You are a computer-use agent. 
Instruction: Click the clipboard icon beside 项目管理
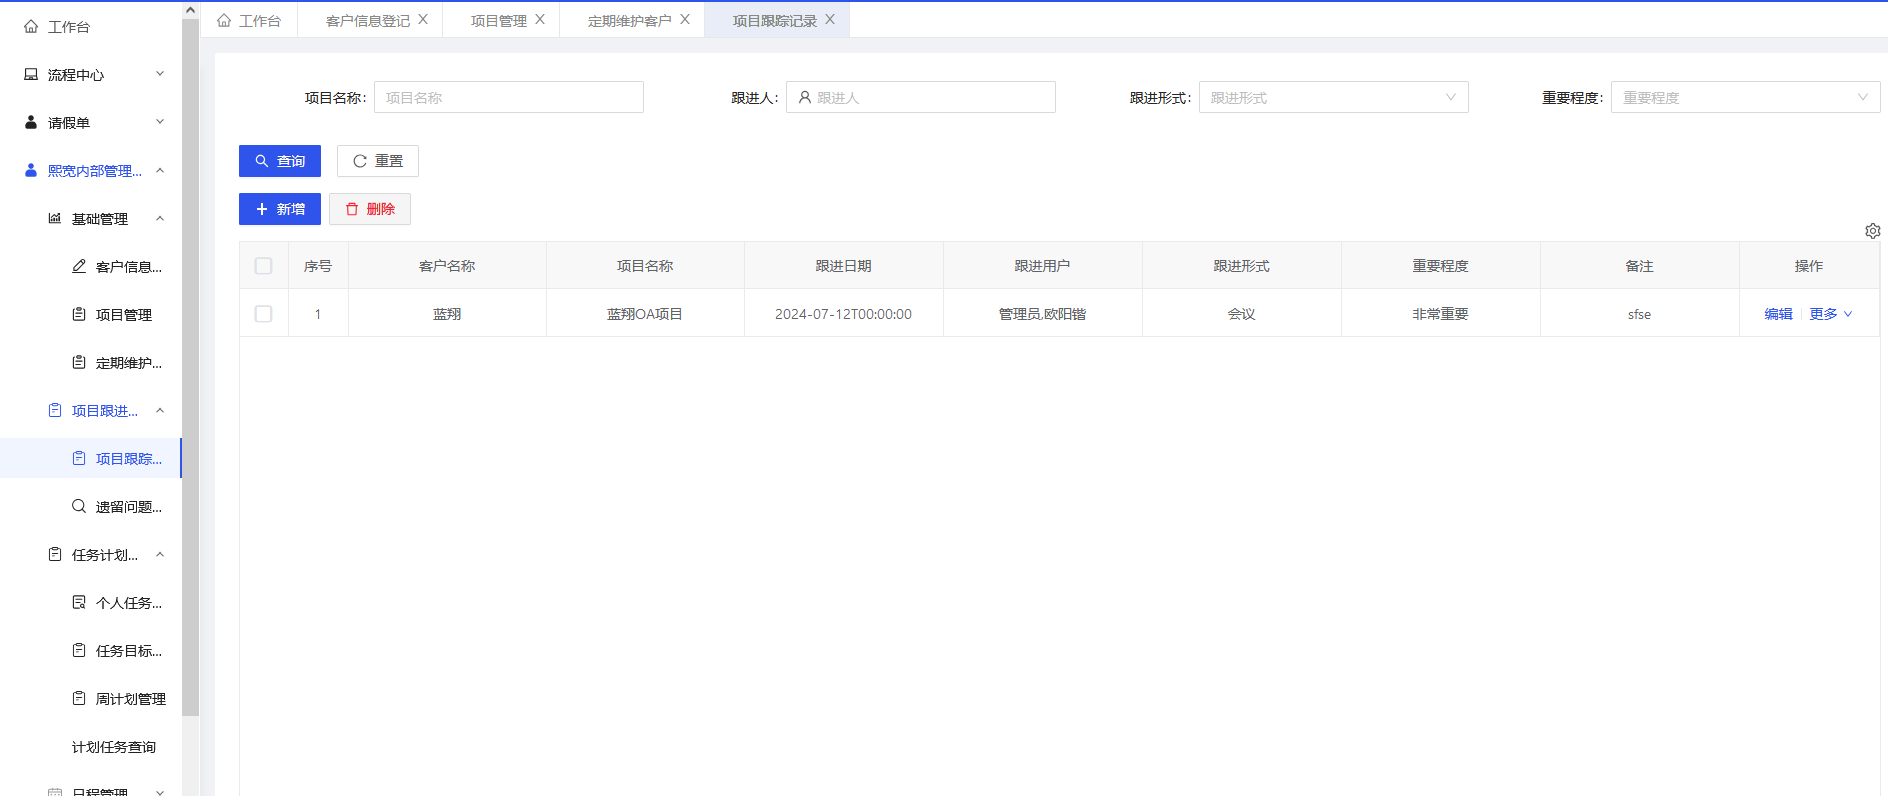pos(79,315)
